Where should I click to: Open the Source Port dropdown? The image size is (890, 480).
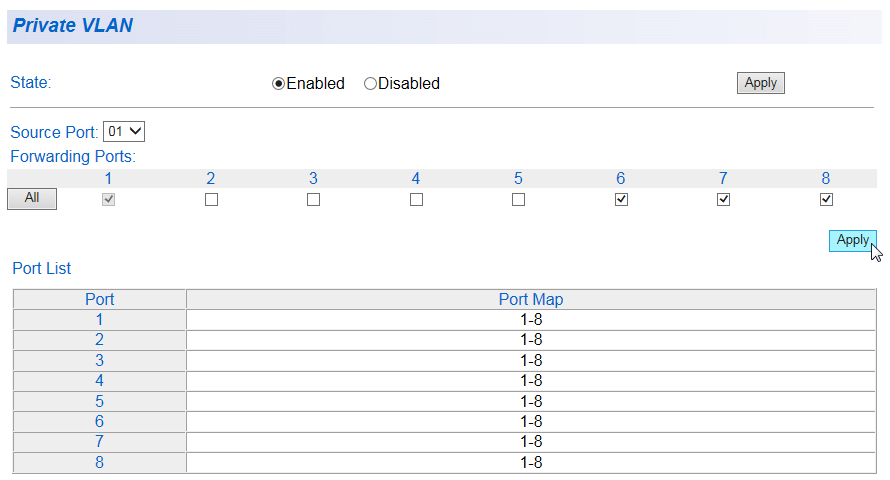(x=125, y=131)
